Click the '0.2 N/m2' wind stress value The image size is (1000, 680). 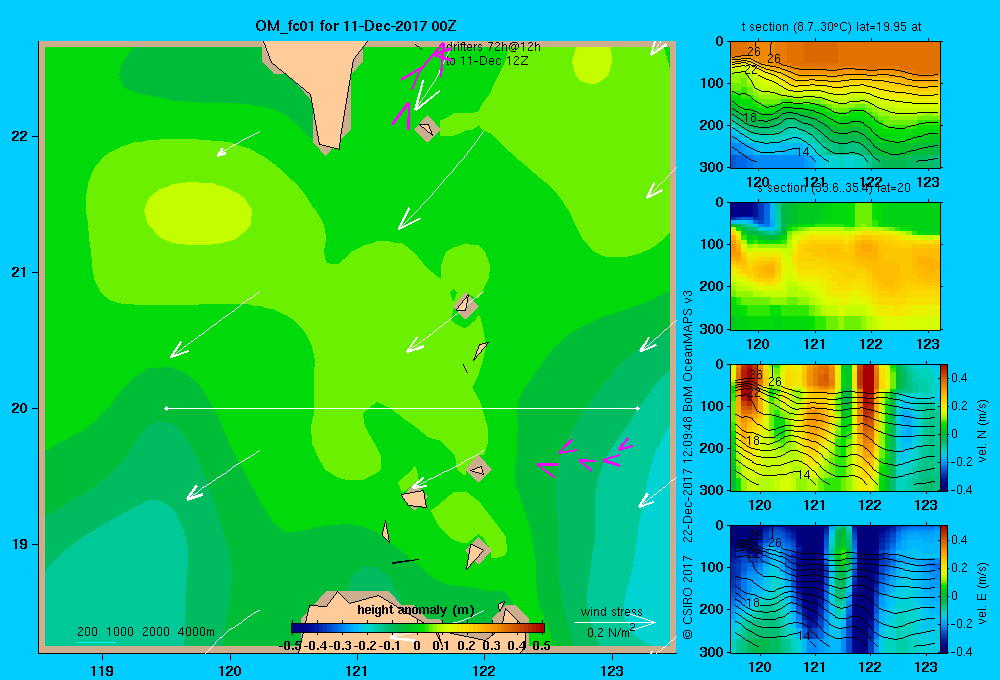pos(611,632)
